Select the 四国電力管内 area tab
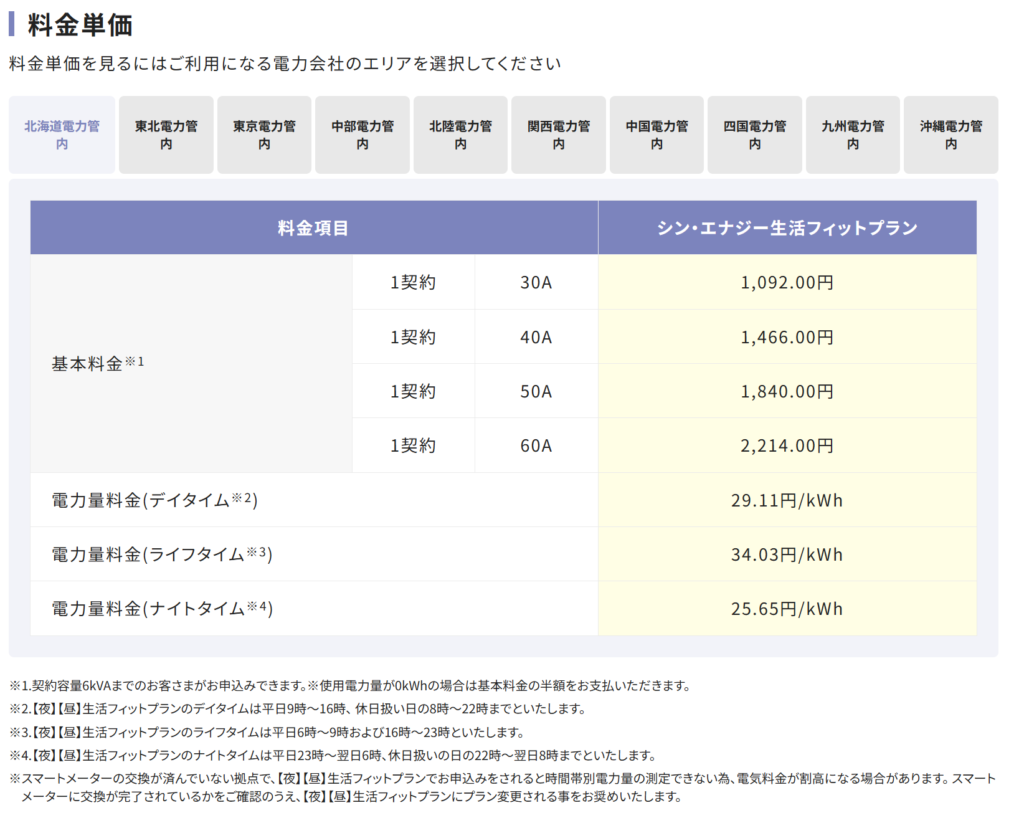 754,134
